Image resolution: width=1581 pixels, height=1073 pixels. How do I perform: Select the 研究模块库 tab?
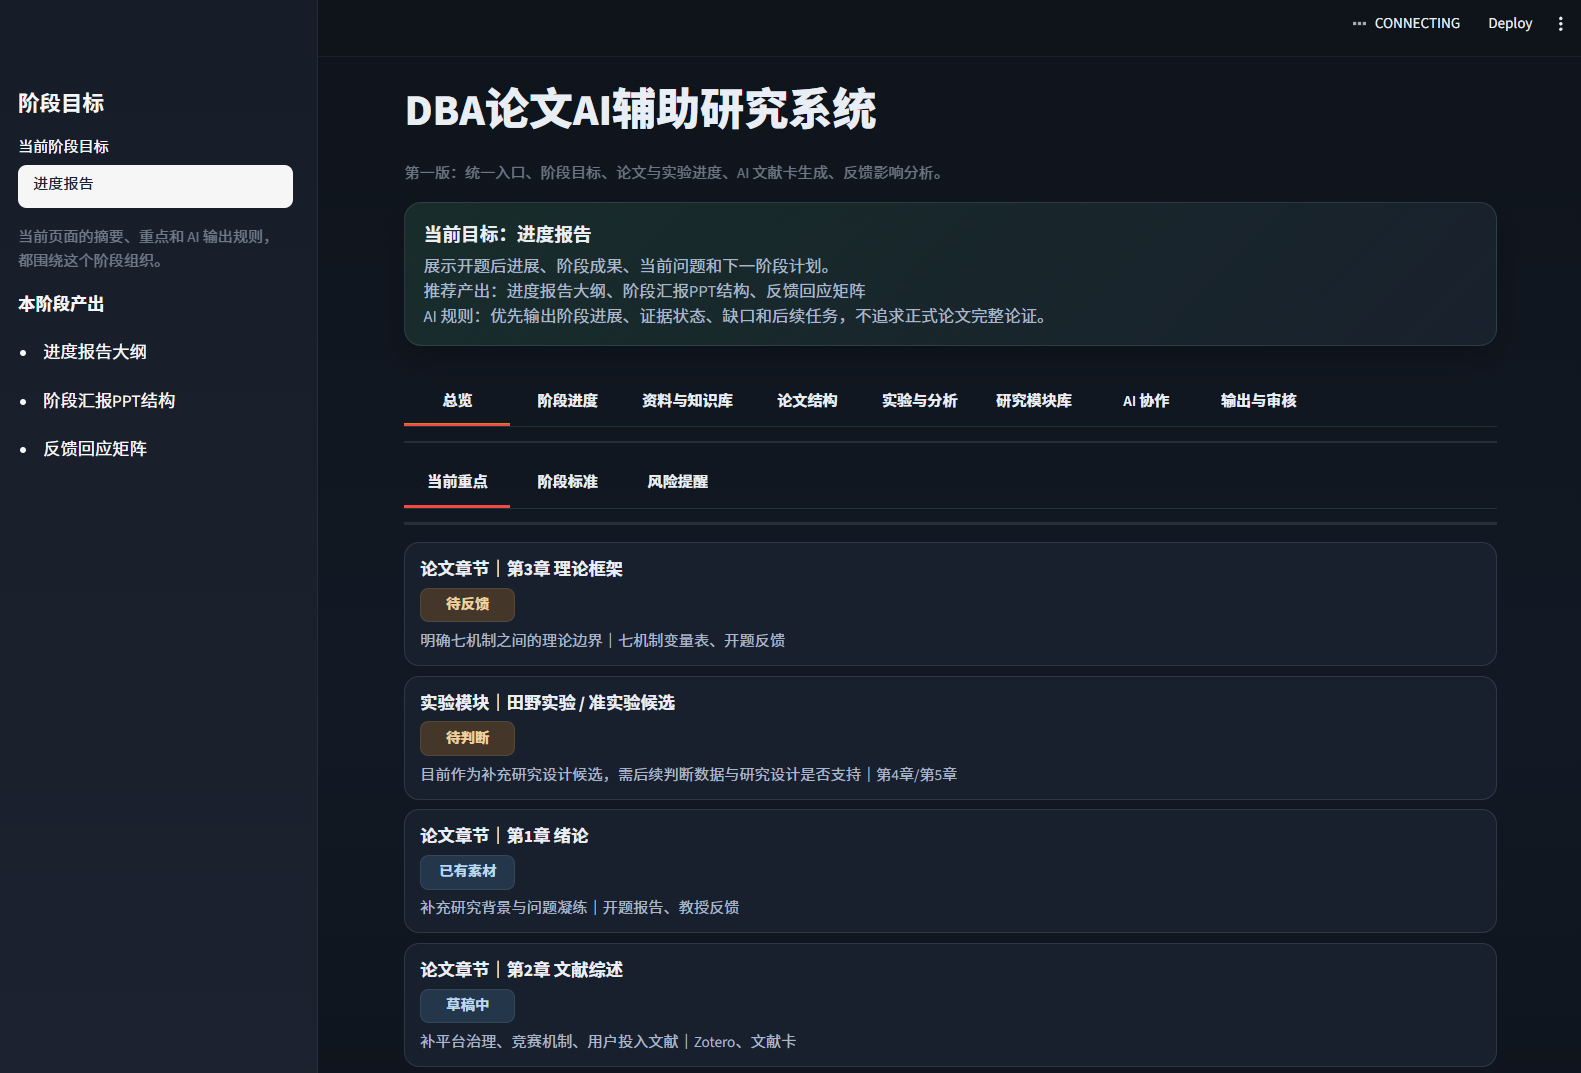(x=1034, y=401)
